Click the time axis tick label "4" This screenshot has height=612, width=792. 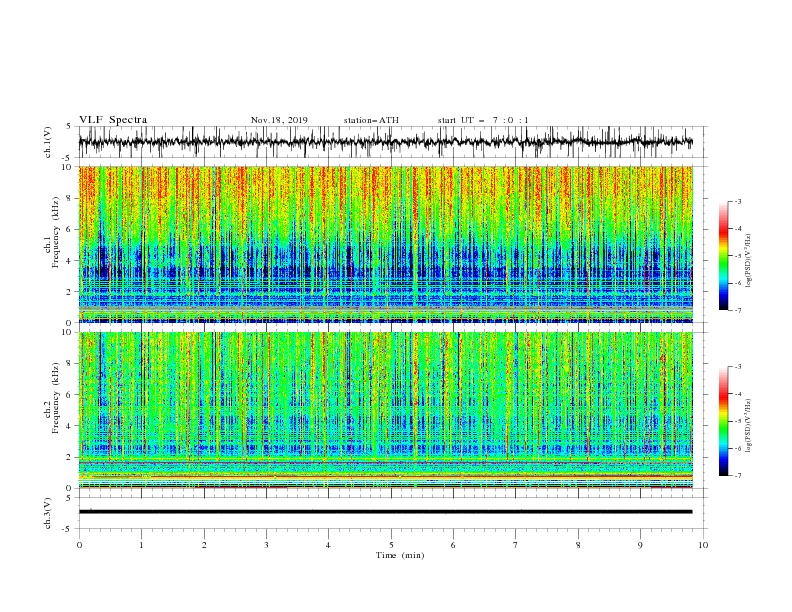[x=328, y=545]
